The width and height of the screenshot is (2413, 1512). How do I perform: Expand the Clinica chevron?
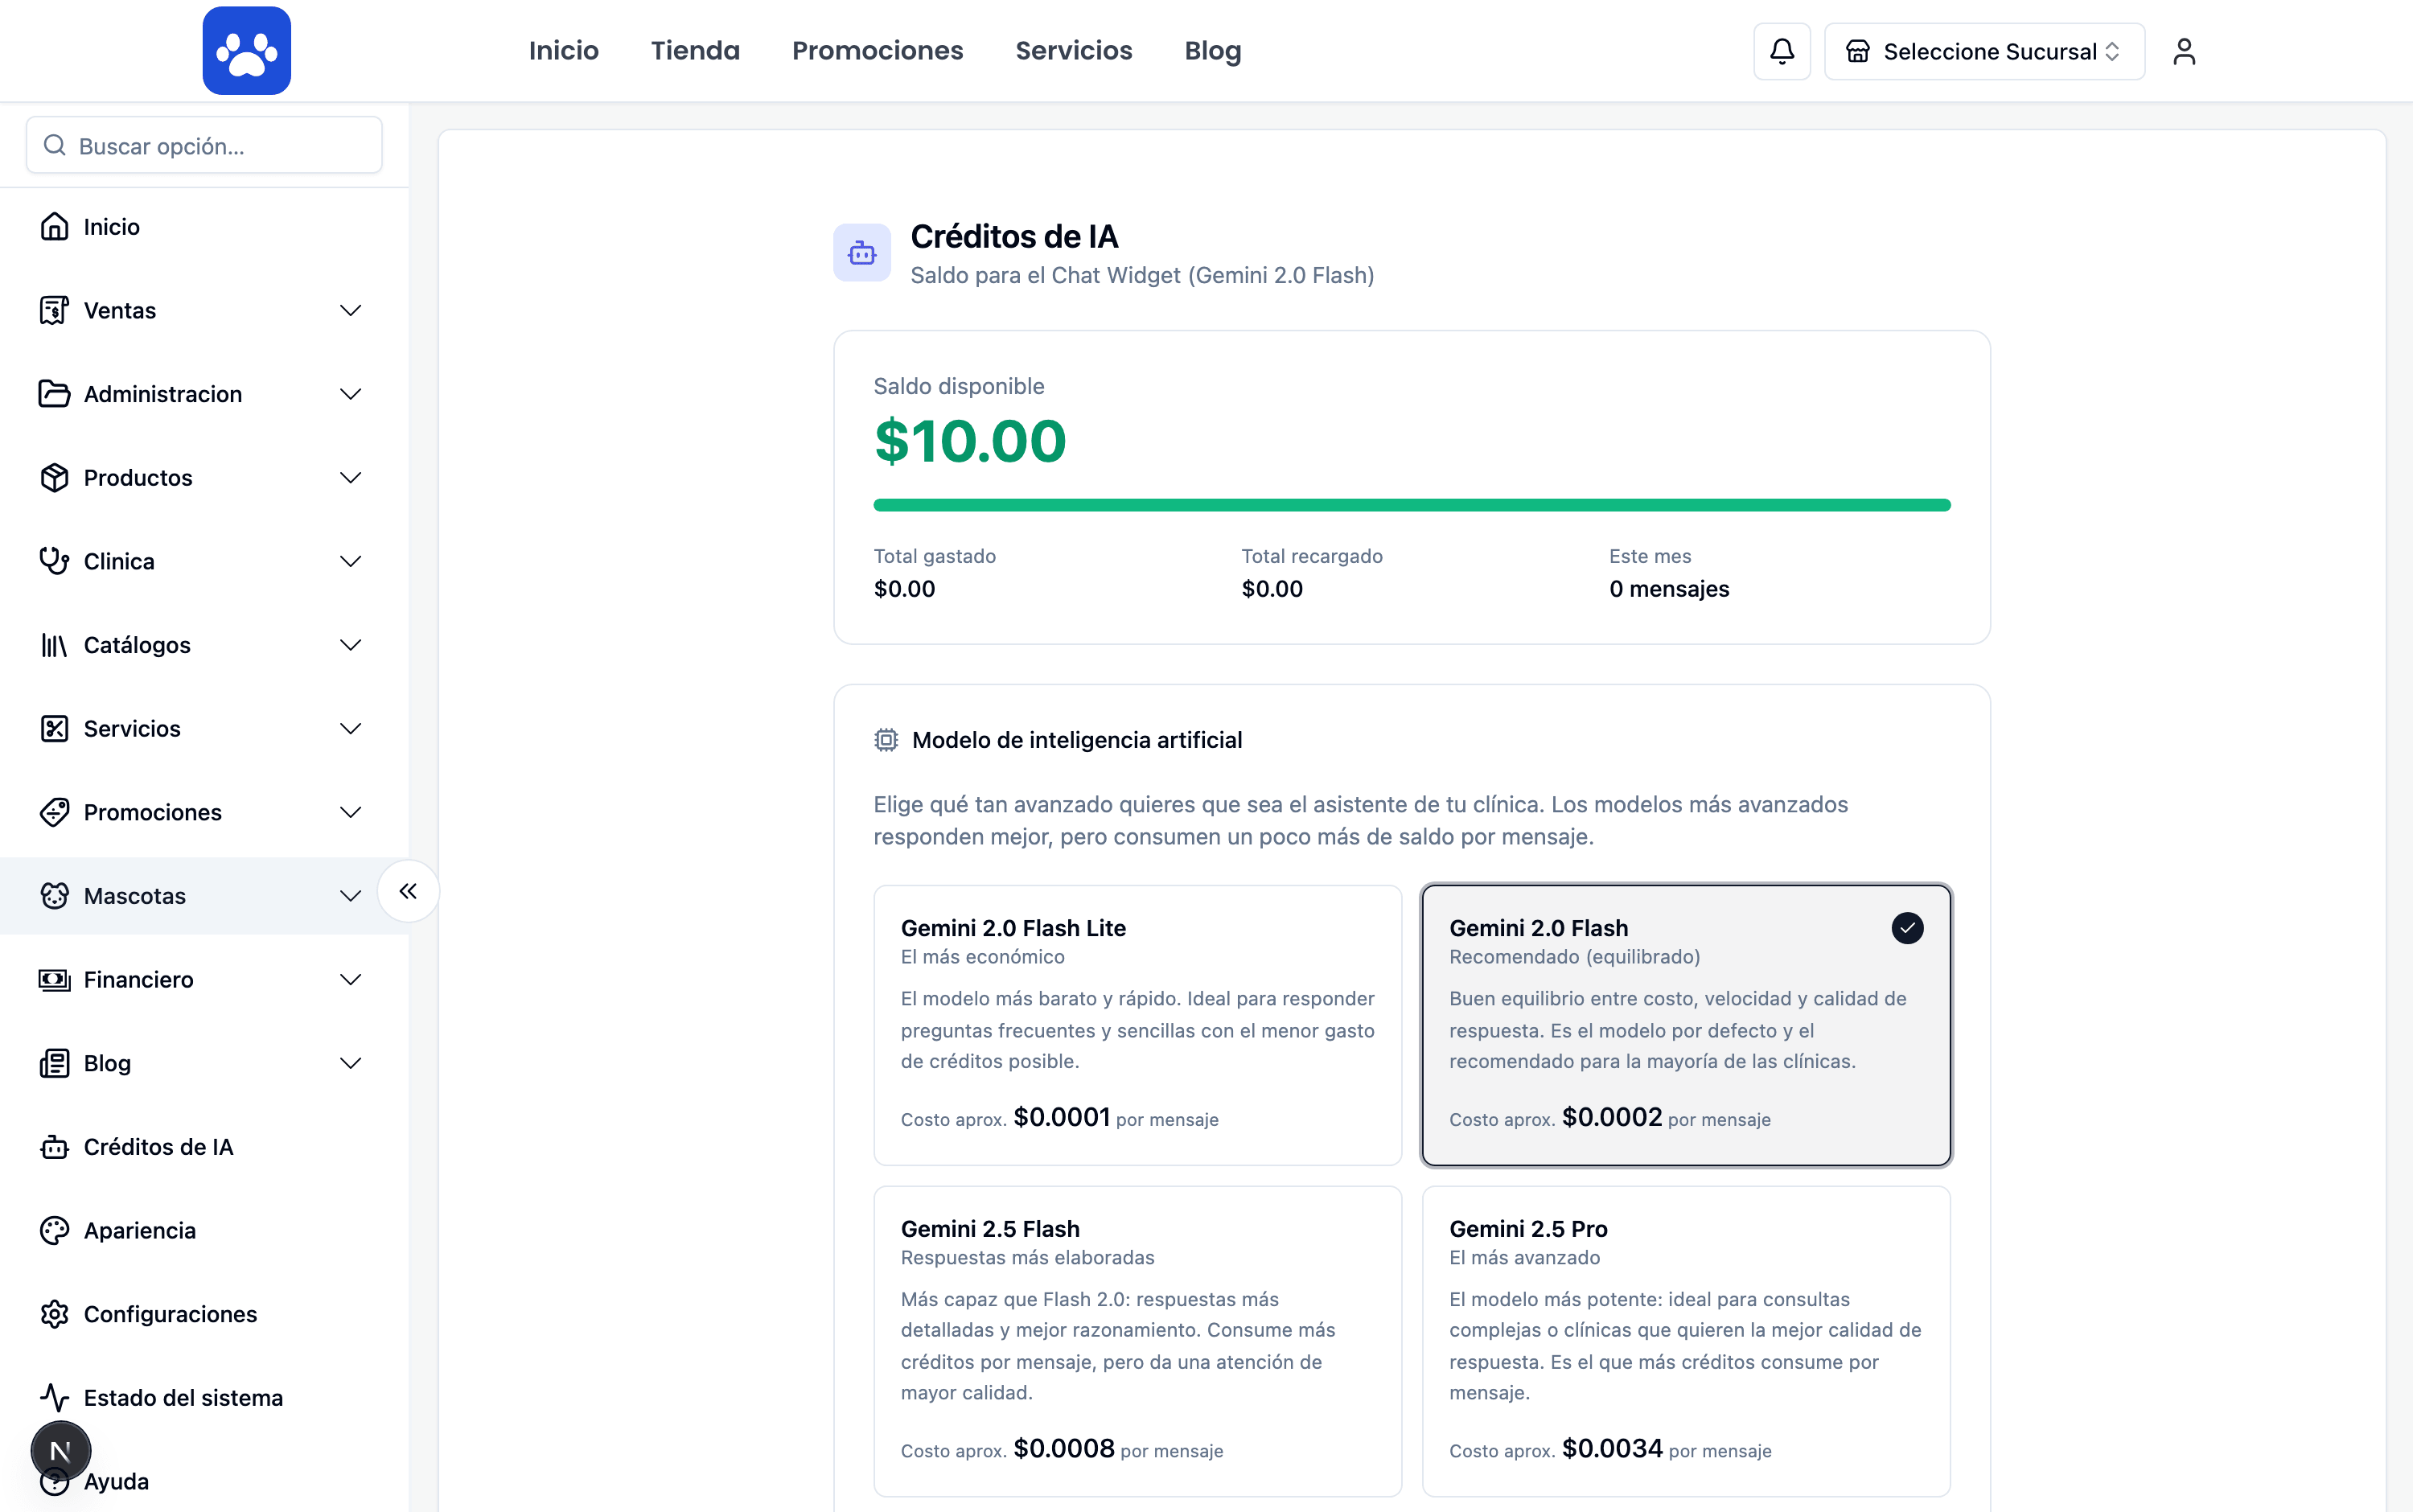[350, 562]
